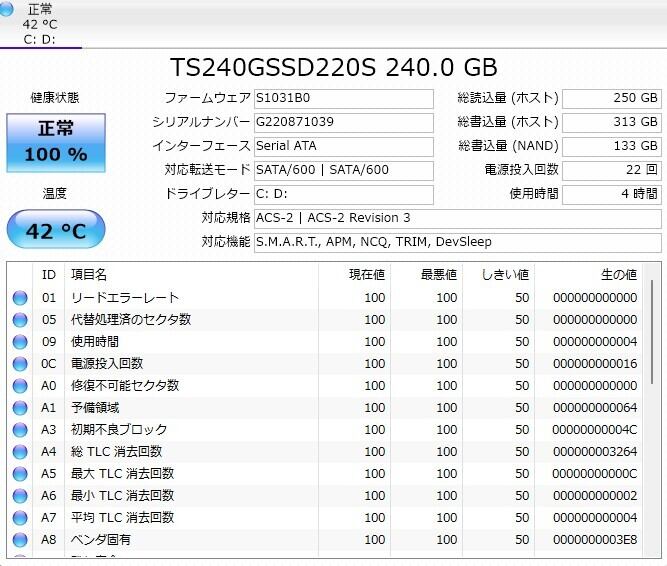
Task: Click the status icon beside ベンダ固有 row
Action: click(x=20, y=540)
